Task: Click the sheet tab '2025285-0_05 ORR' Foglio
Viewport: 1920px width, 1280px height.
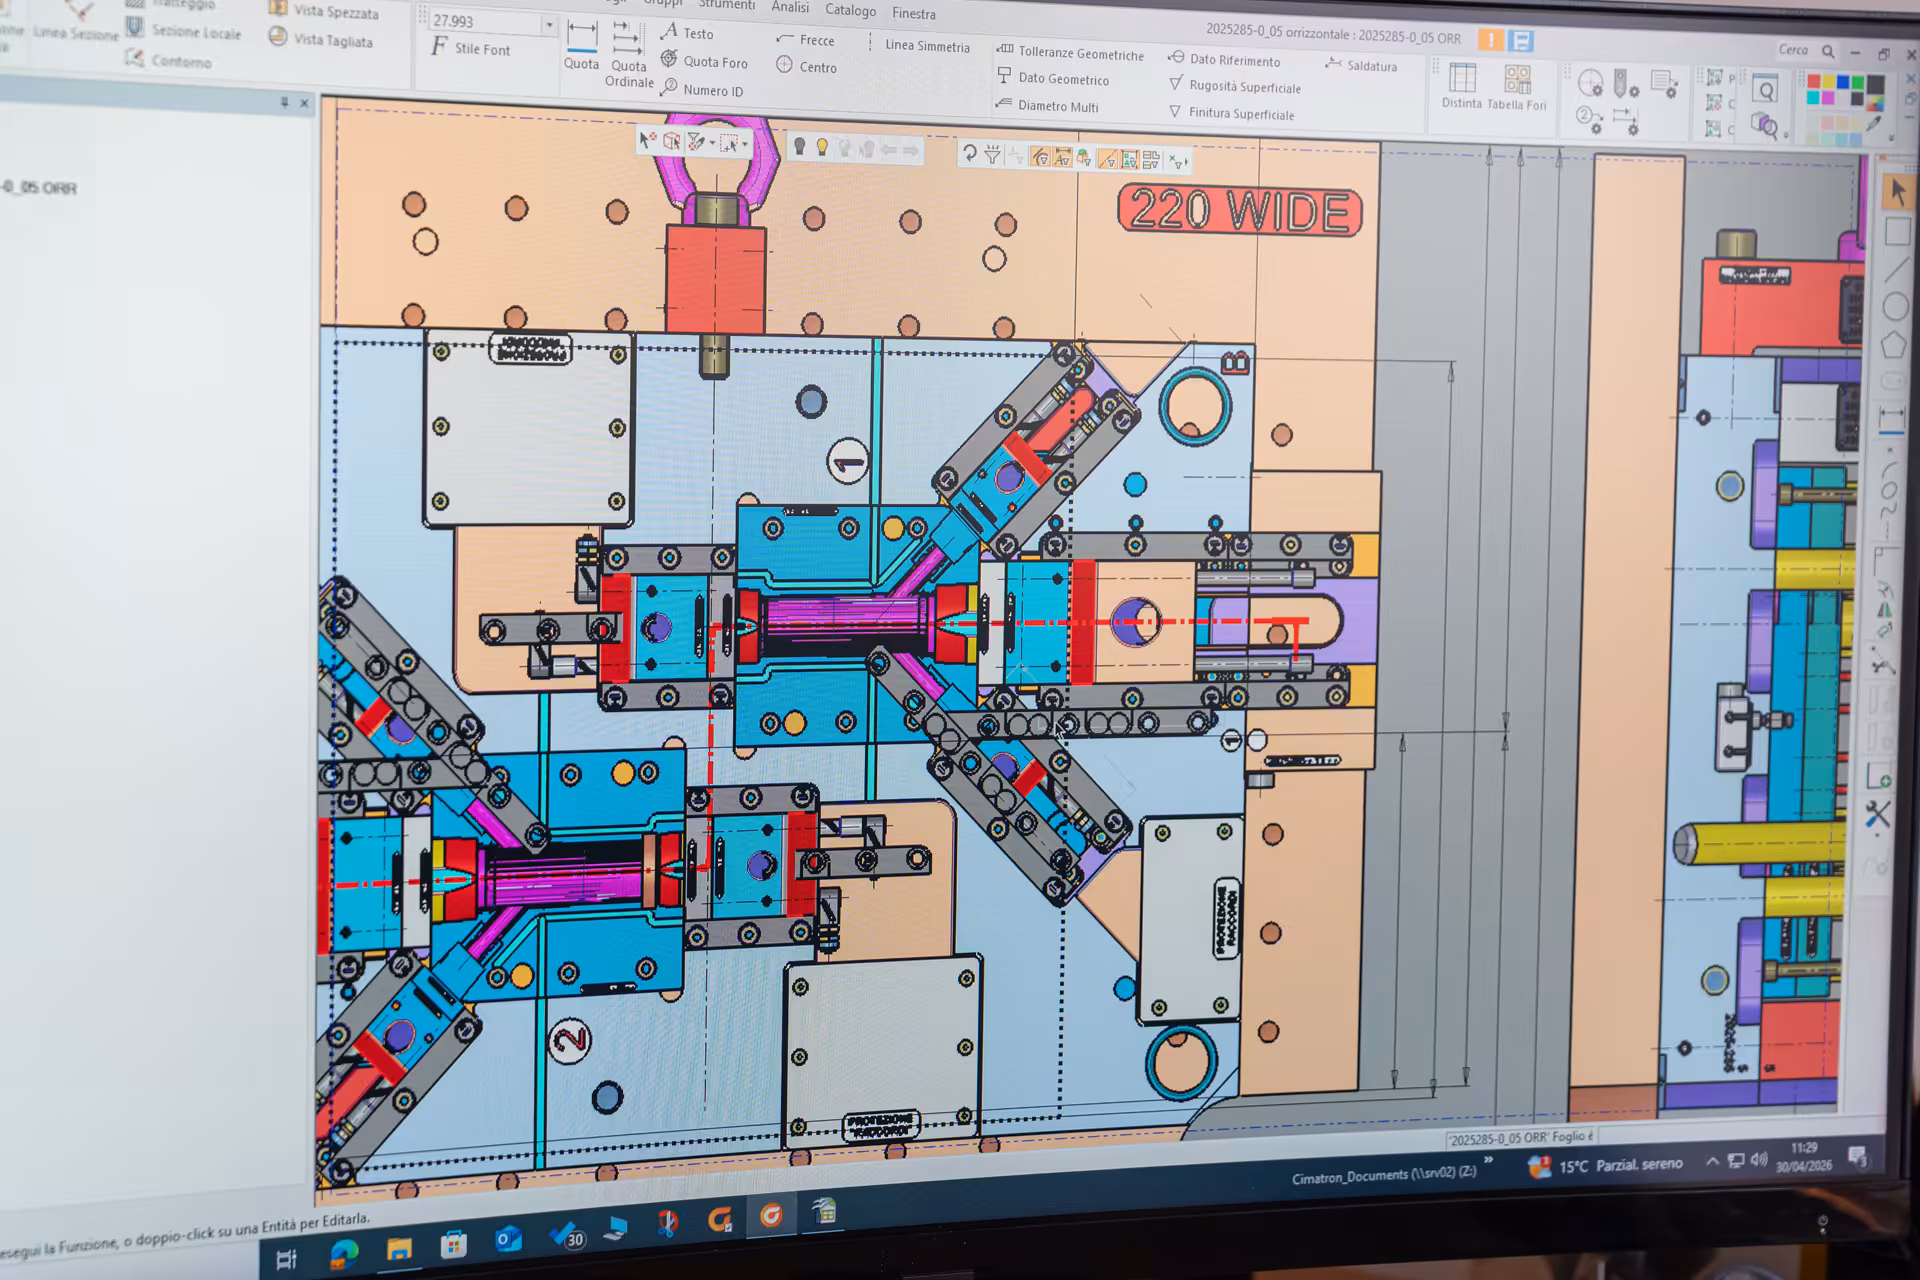Action: point(1520,1138)
